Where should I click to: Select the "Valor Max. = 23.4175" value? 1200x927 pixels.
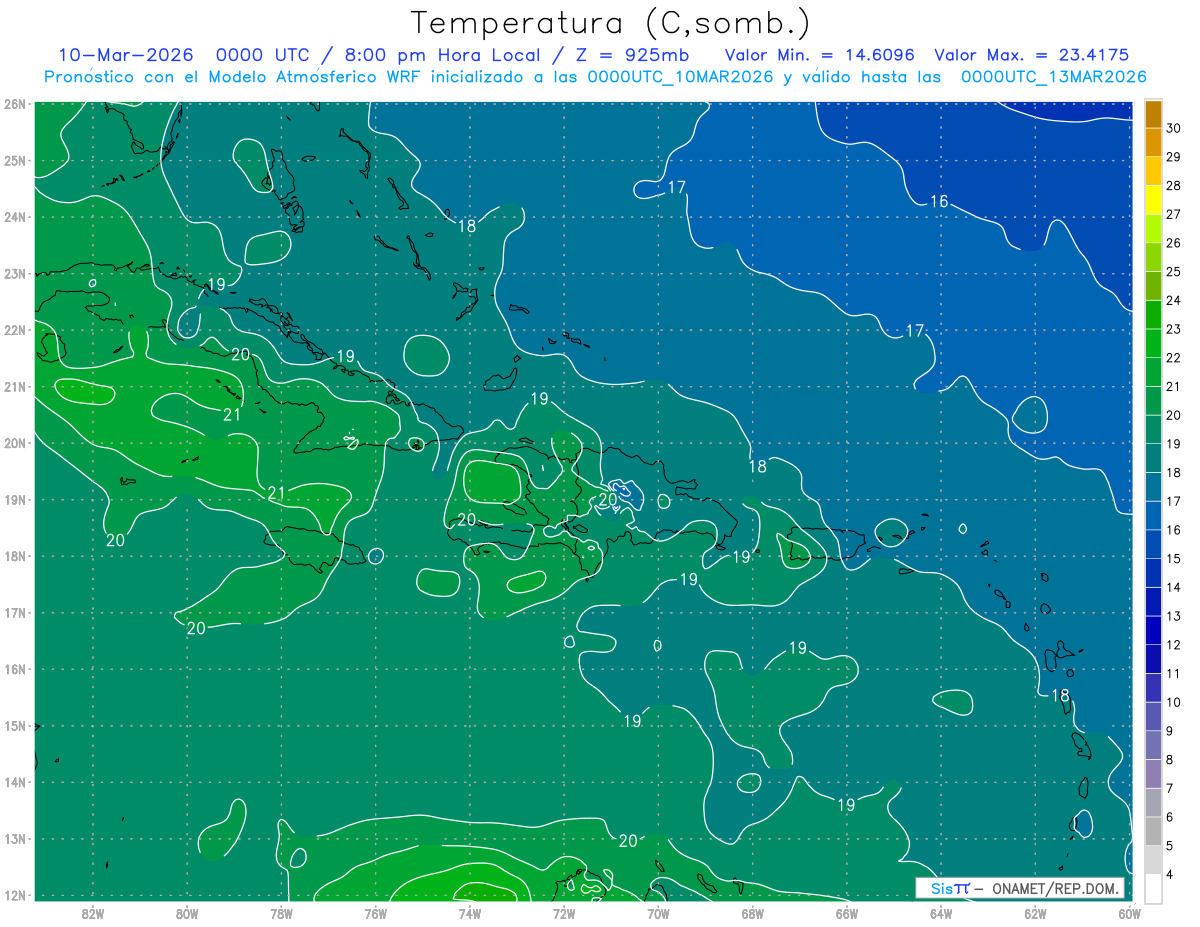tap(1031, 55)
